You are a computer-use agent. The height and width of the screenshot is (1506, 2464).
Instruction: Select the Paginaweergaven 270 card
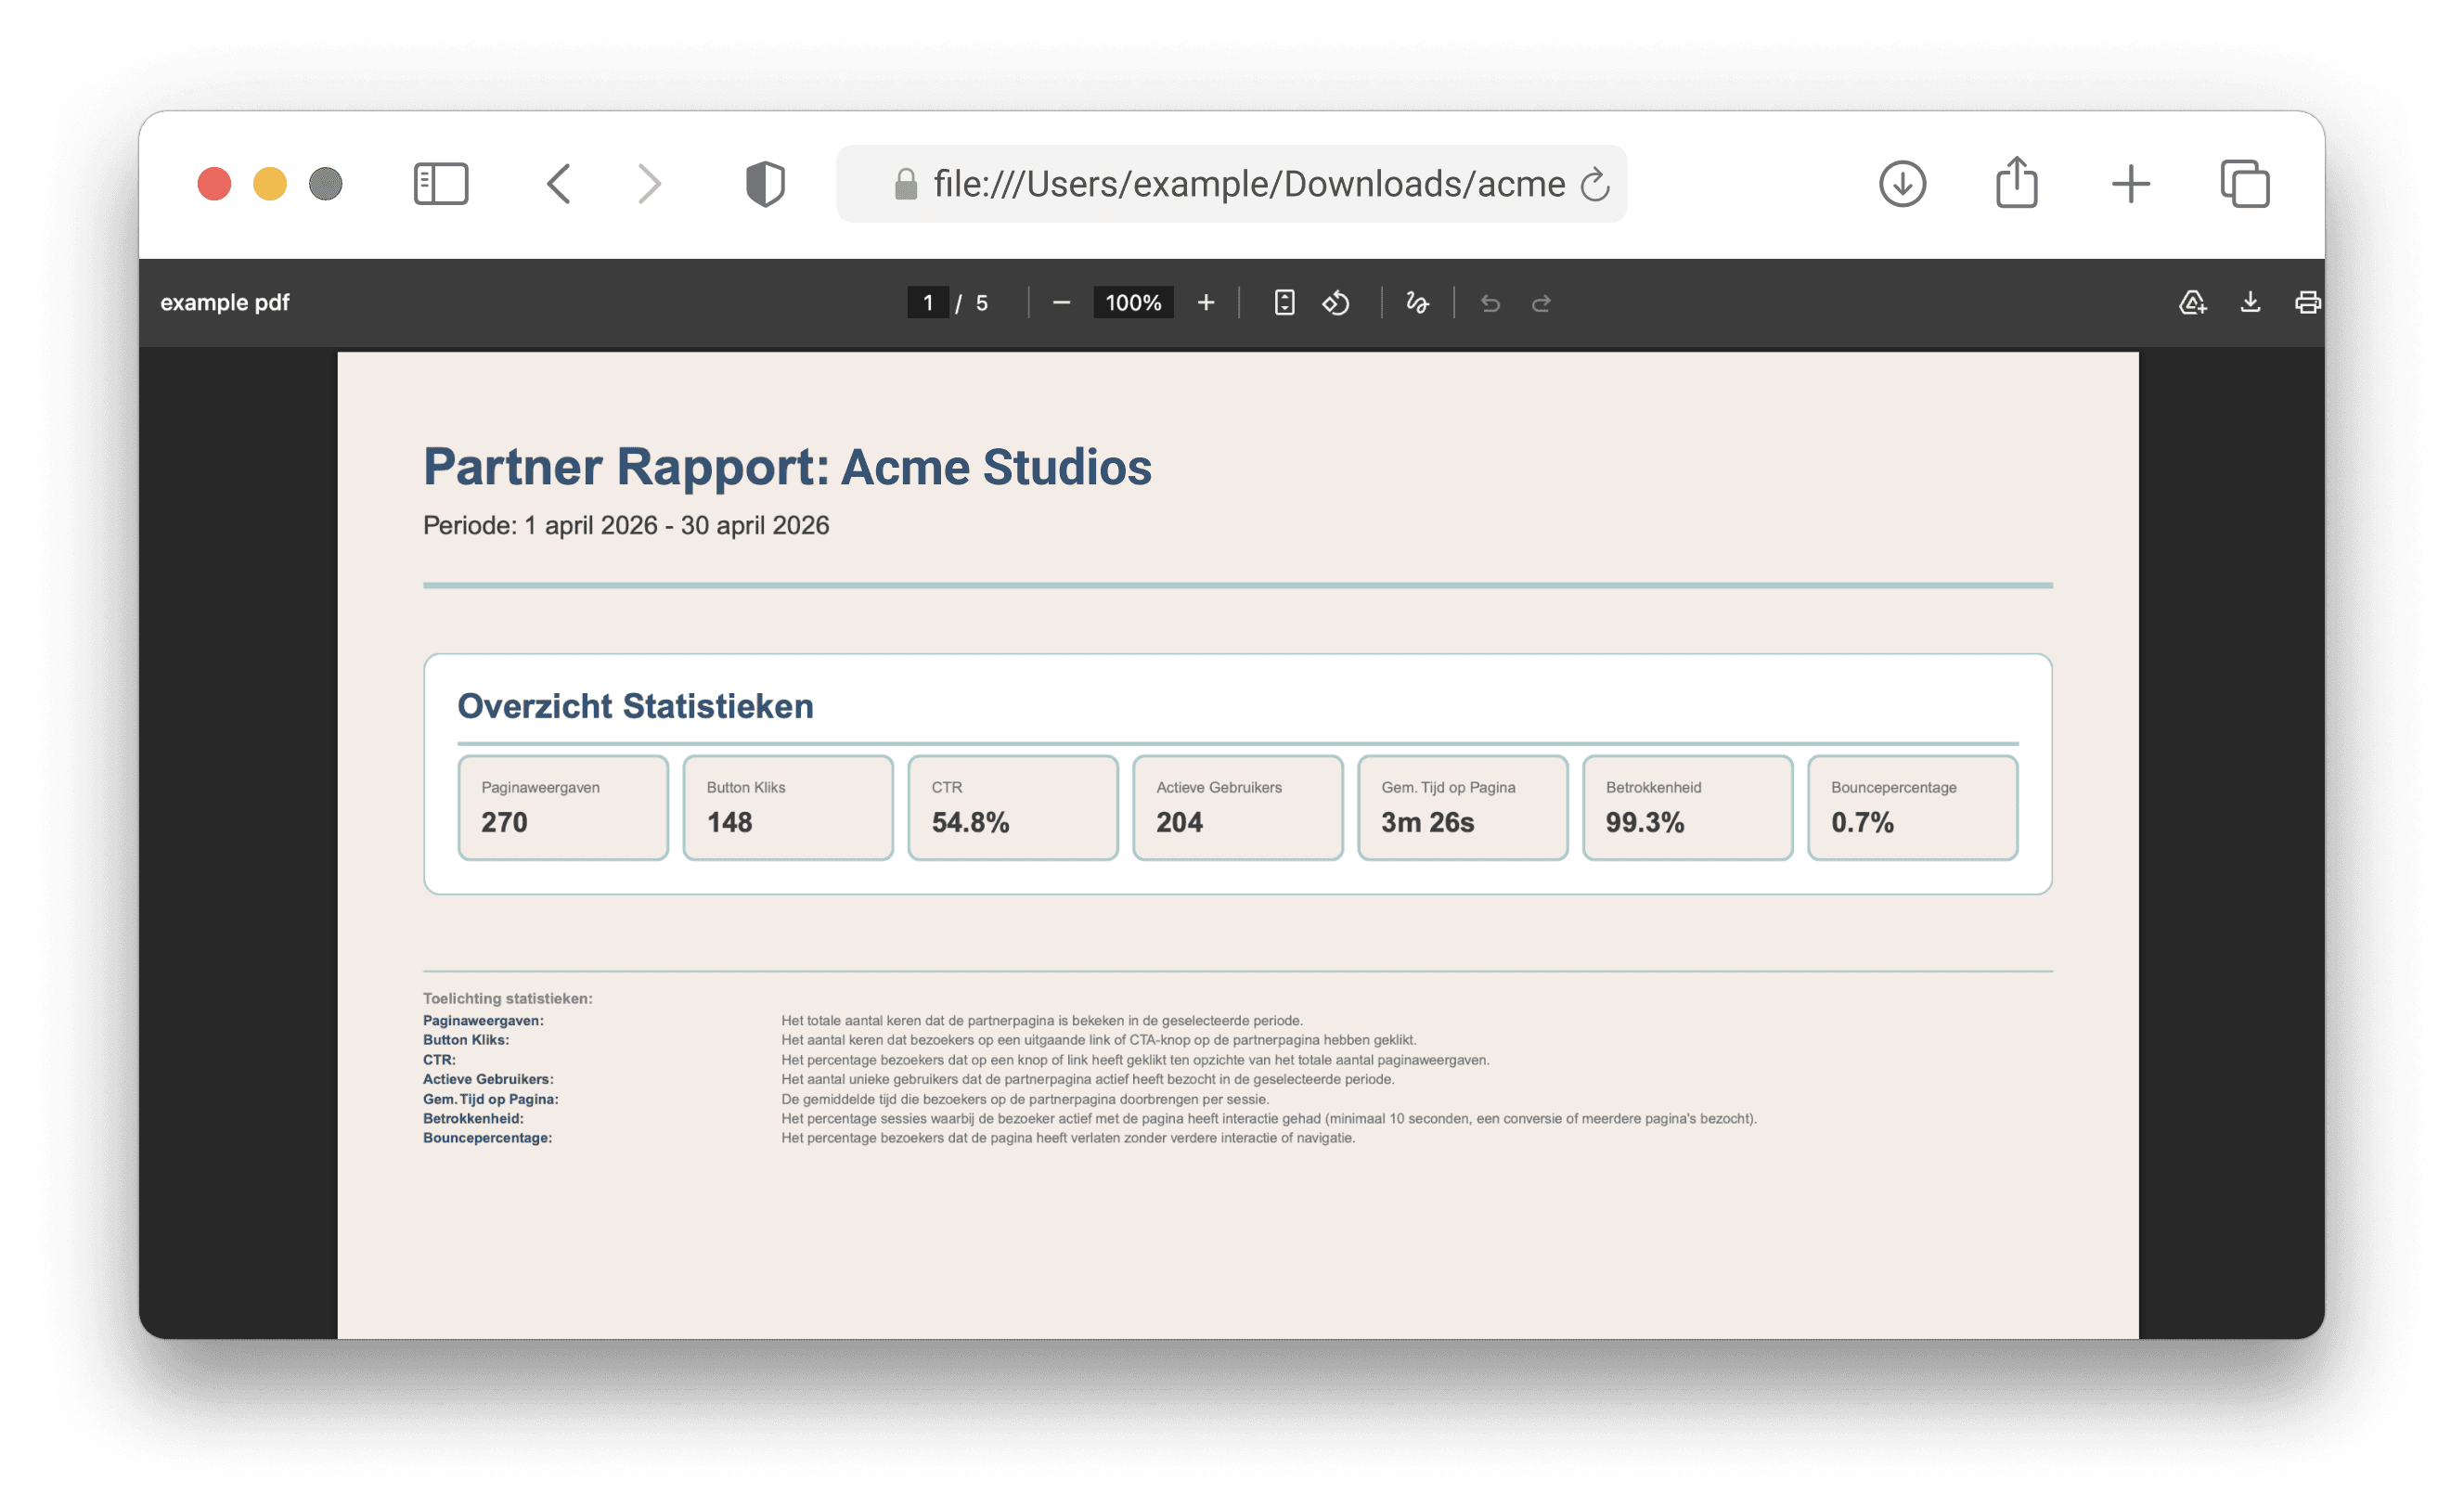[x=563, y=808]
